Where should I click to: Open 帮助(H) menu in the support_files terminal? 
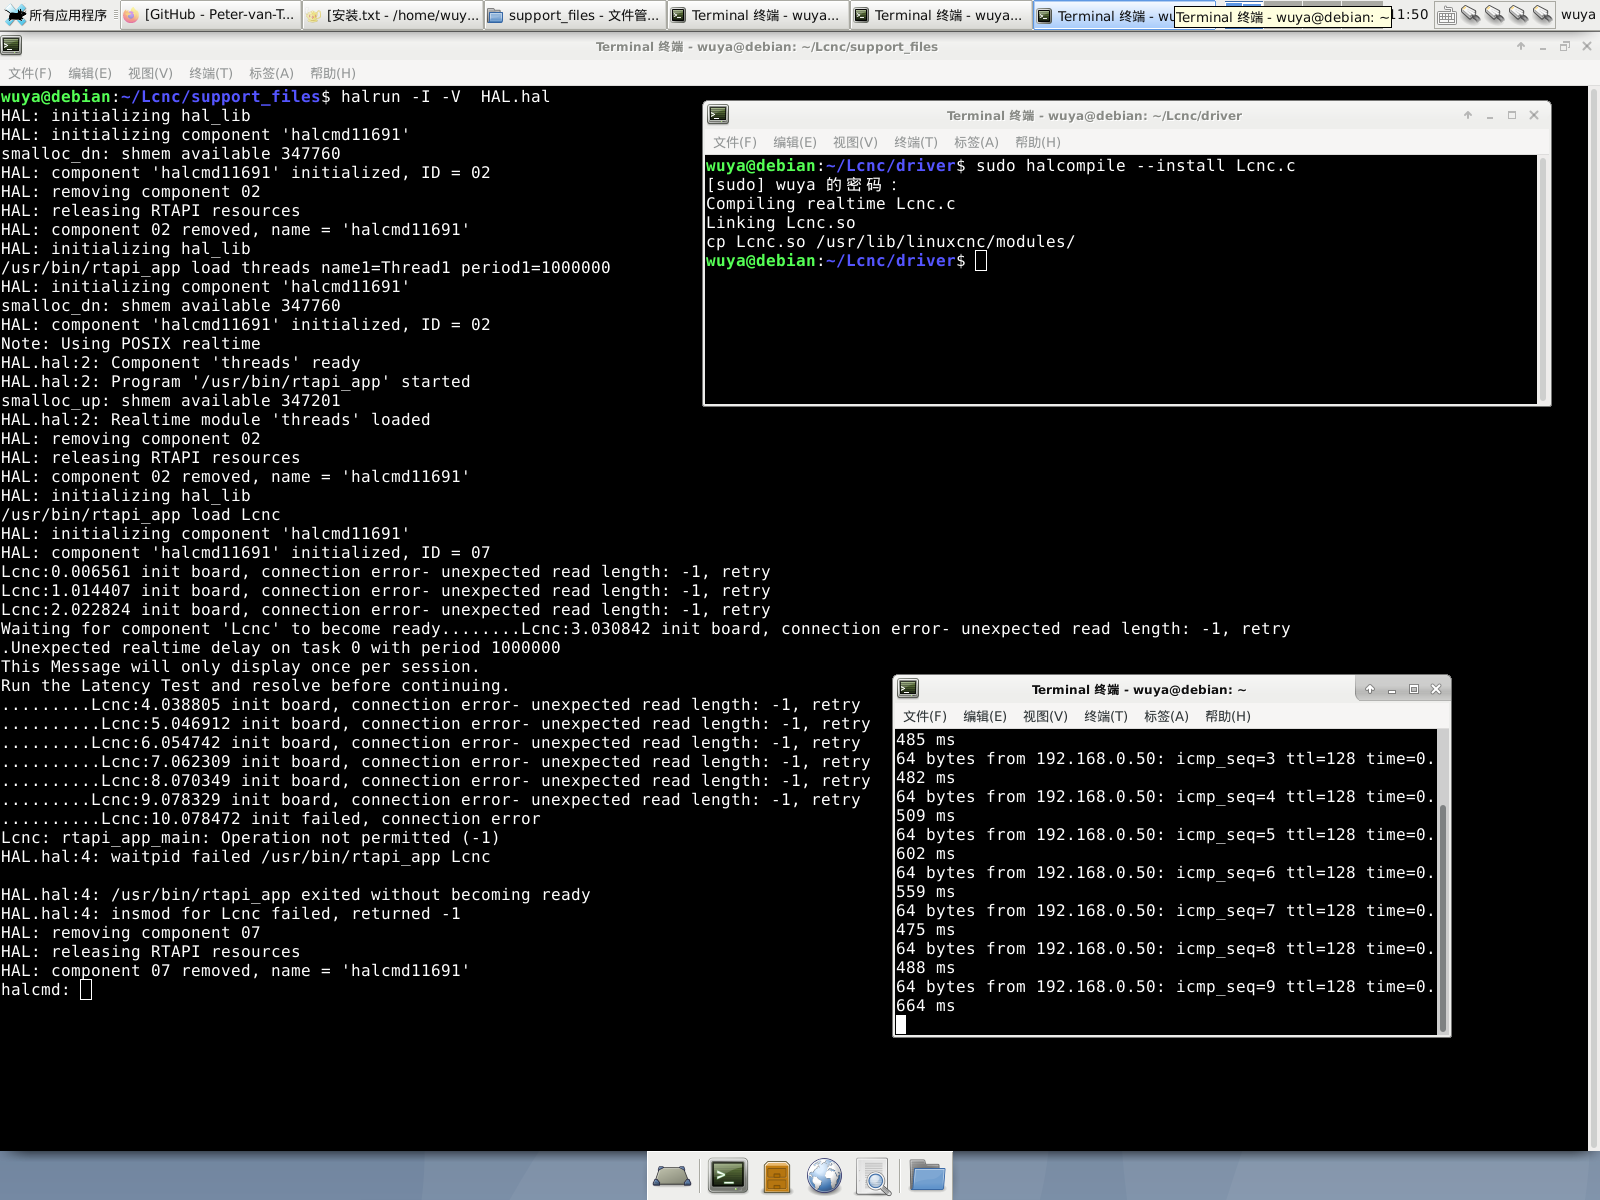click(x=333, y=73)
